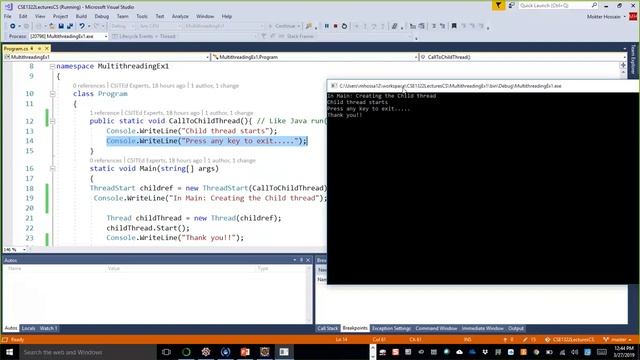Pause debugging with the Break All icon
This screenshot has width=640, height=360.
click(x=327, y=26)
